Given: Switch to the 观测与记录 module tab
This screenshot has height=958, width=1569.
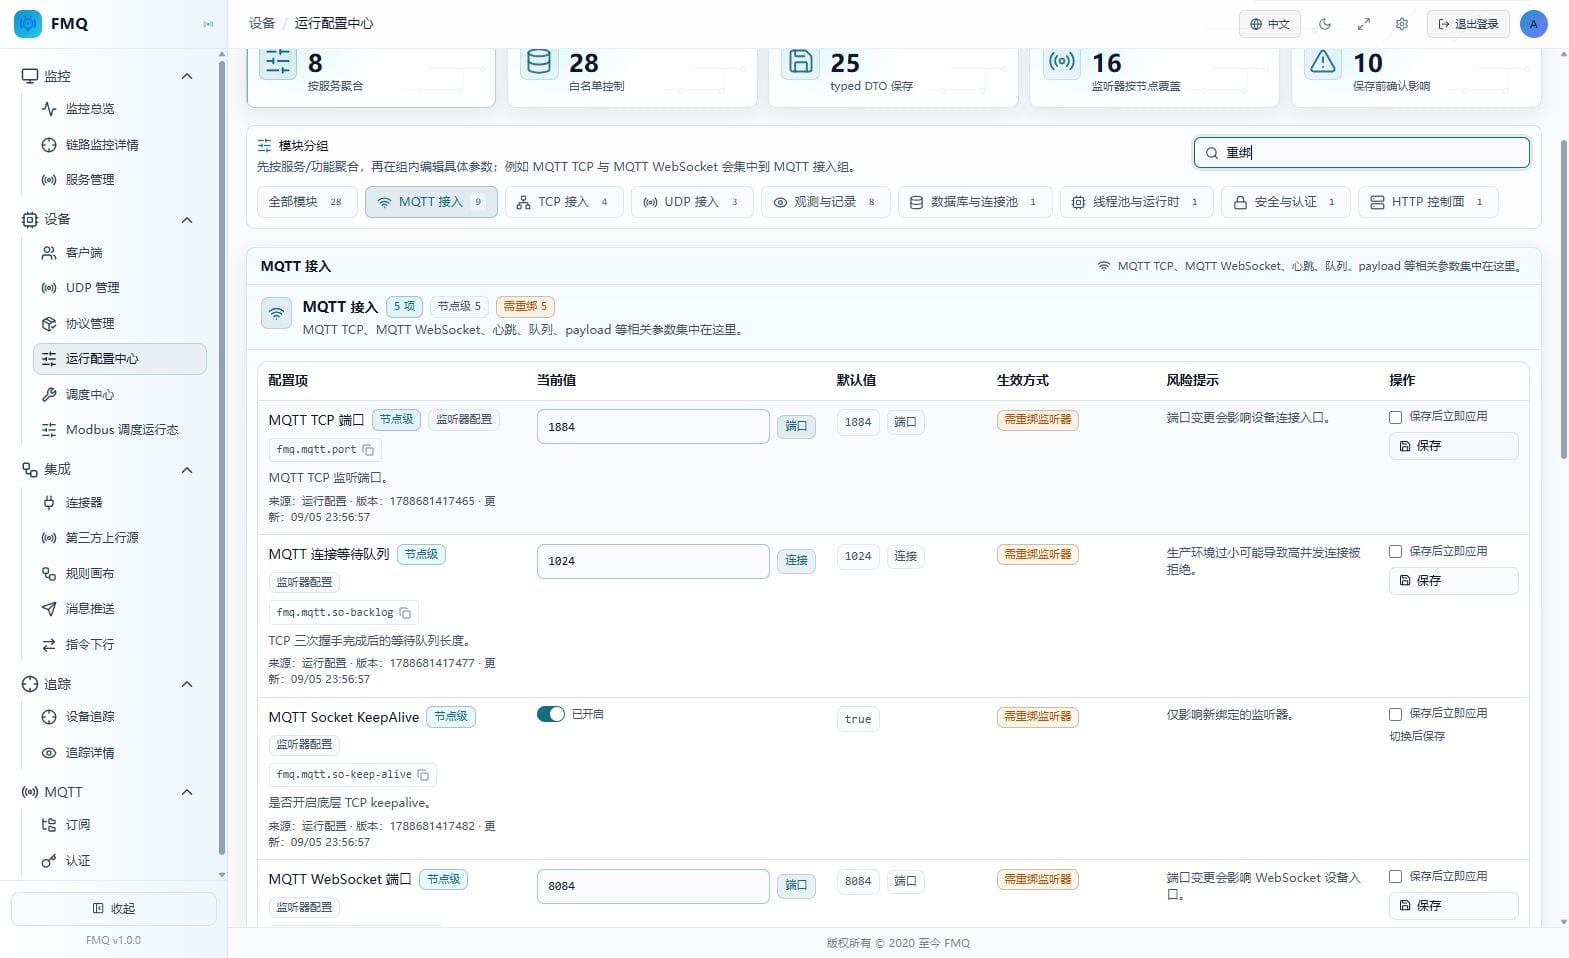Looking at the screenshot, I should click(x=825, y=202).
